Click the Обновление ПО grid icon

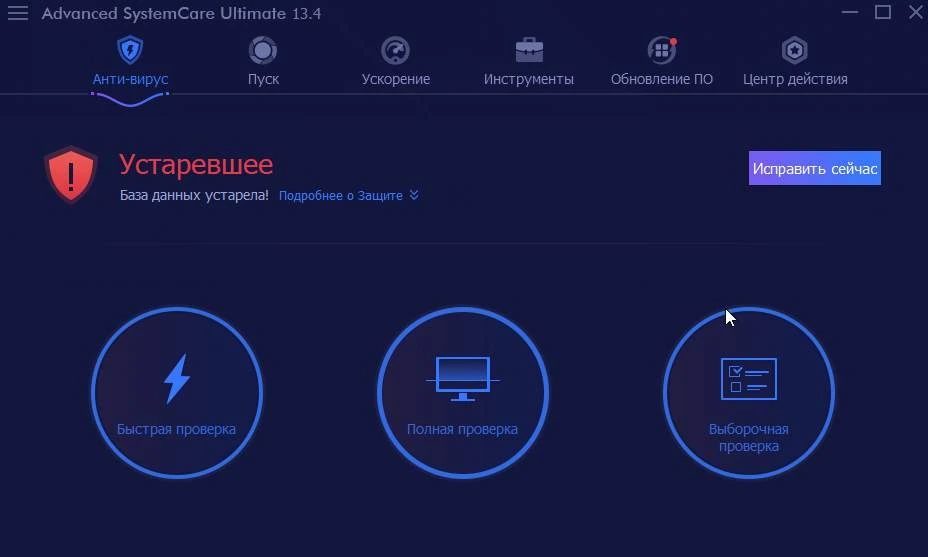point(662,50)
